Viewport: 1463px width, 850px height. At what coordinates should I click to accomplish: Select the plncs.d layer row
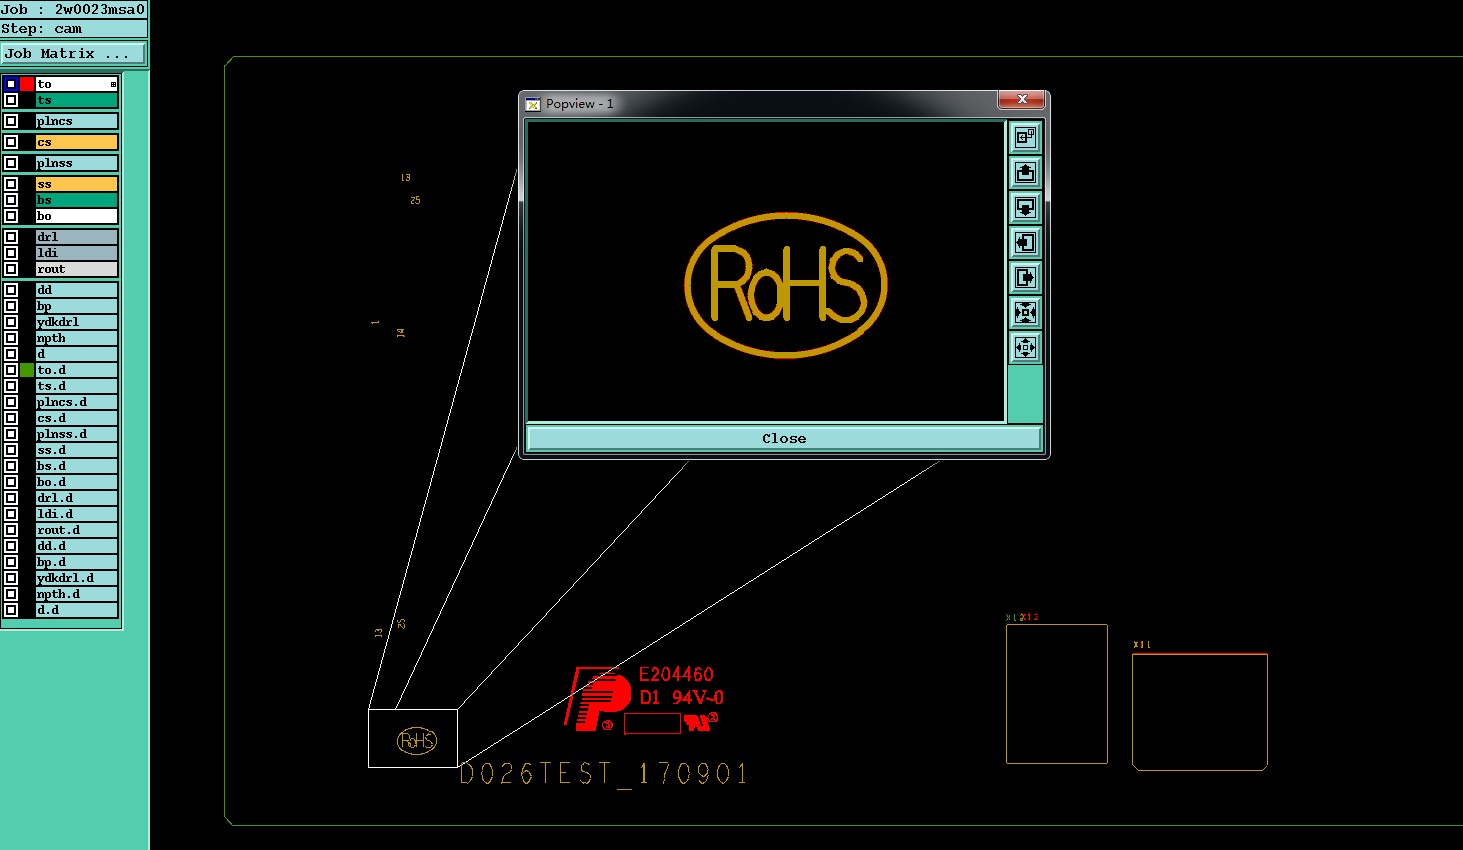click(77, 402)
